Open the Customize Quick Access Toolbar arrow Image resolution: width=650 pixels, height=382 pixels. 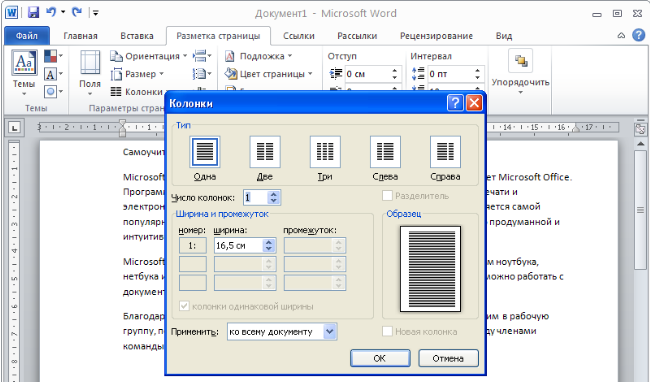point(96,13)
